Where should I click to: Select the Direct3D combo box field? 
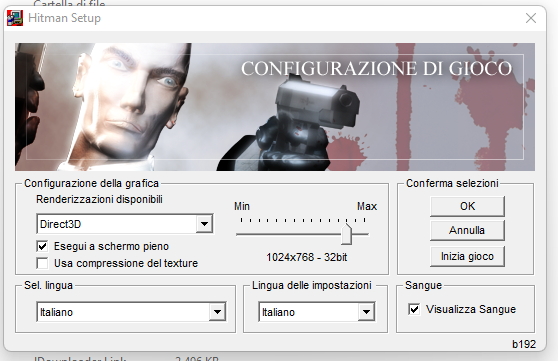(x=125, y=224)
